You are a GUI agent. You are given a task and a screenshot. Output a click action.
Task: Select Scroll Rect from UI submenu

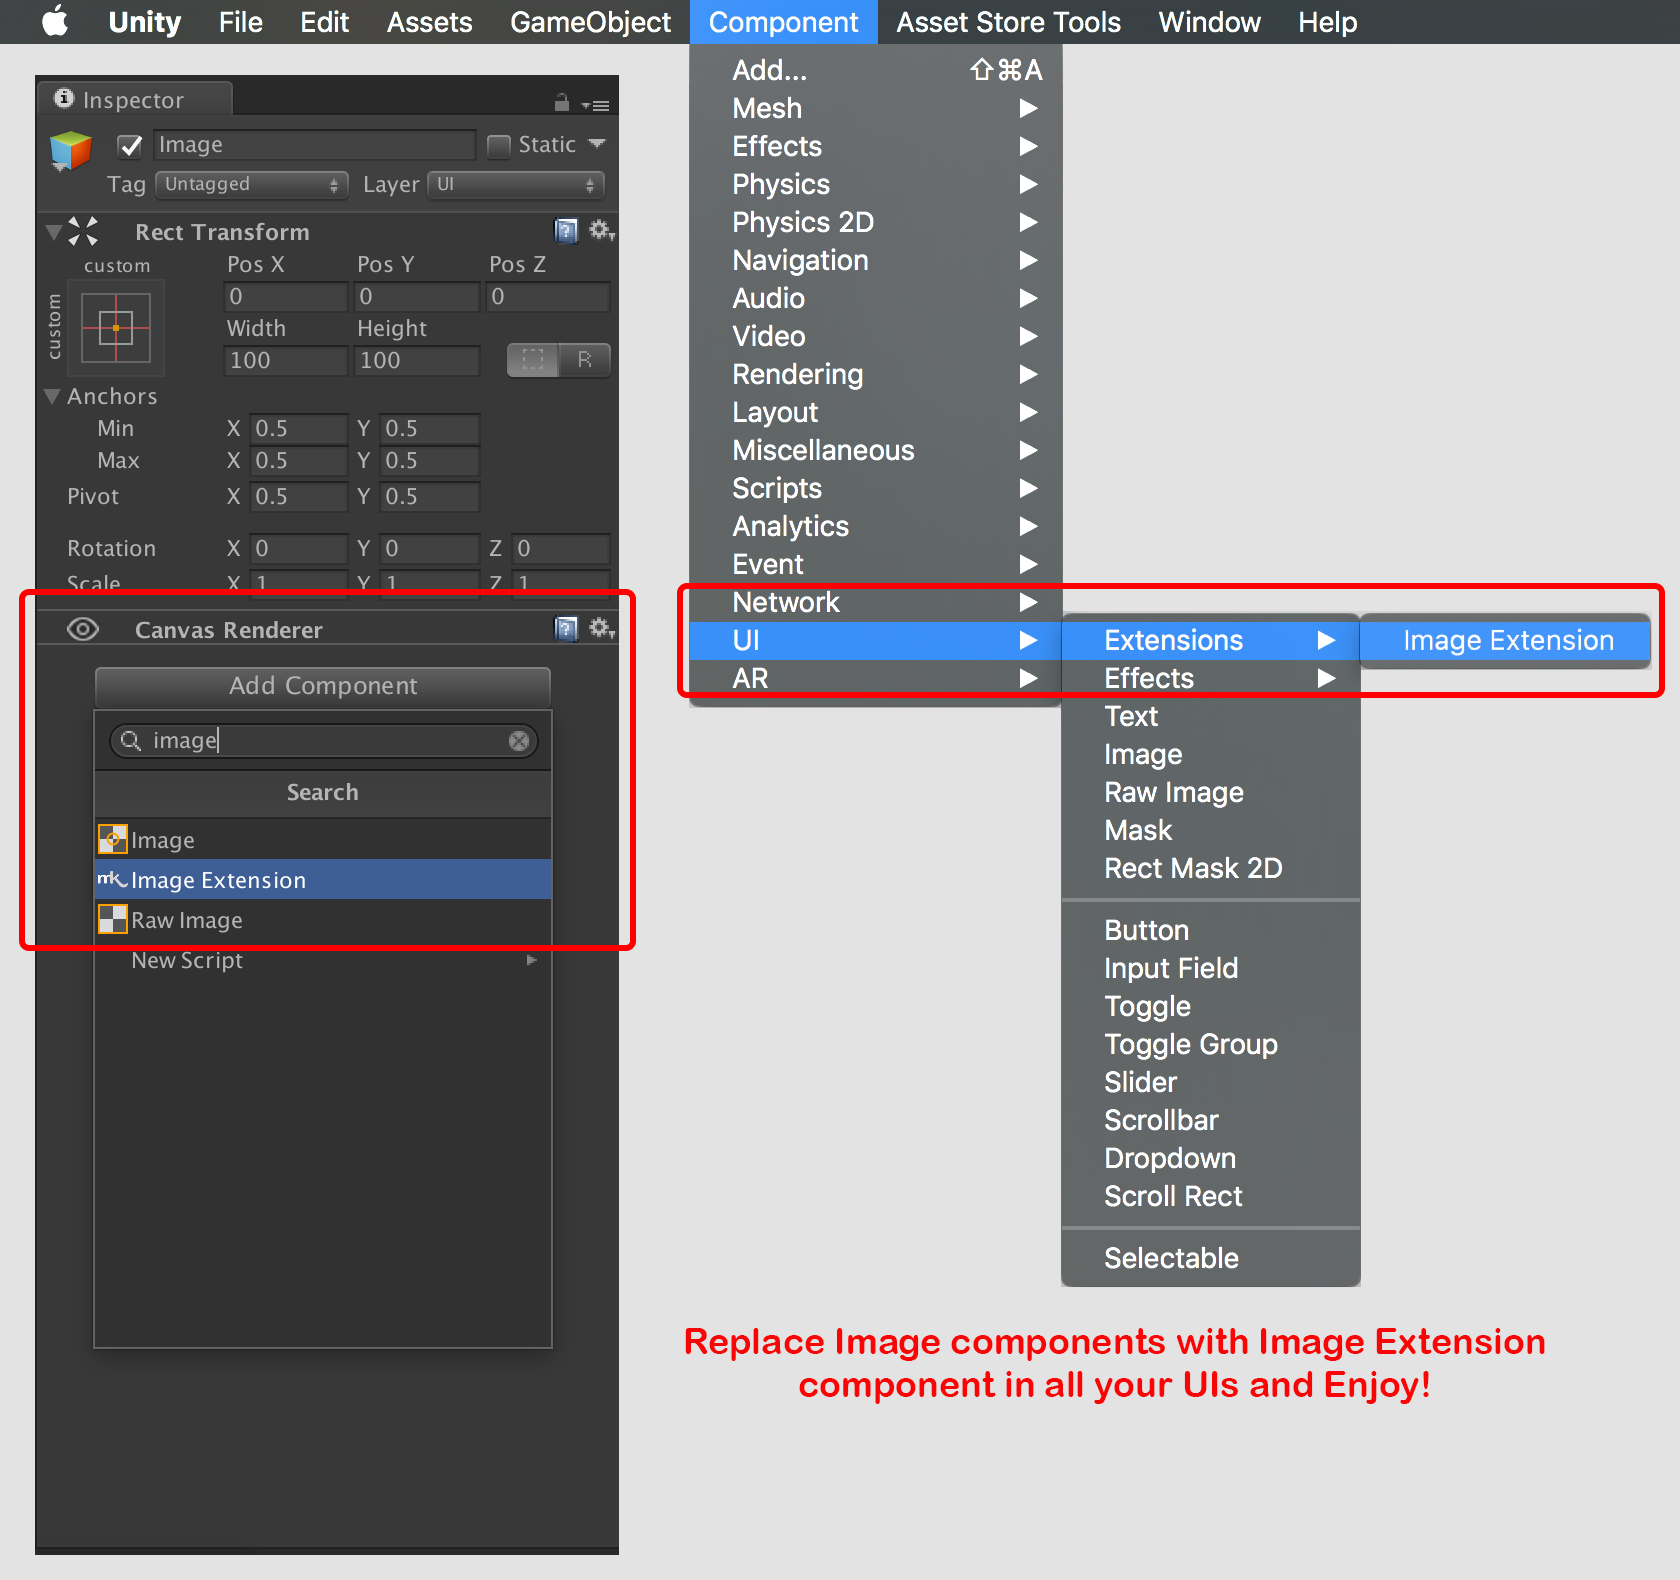pyautogui.click(x=1210, y=1196)
